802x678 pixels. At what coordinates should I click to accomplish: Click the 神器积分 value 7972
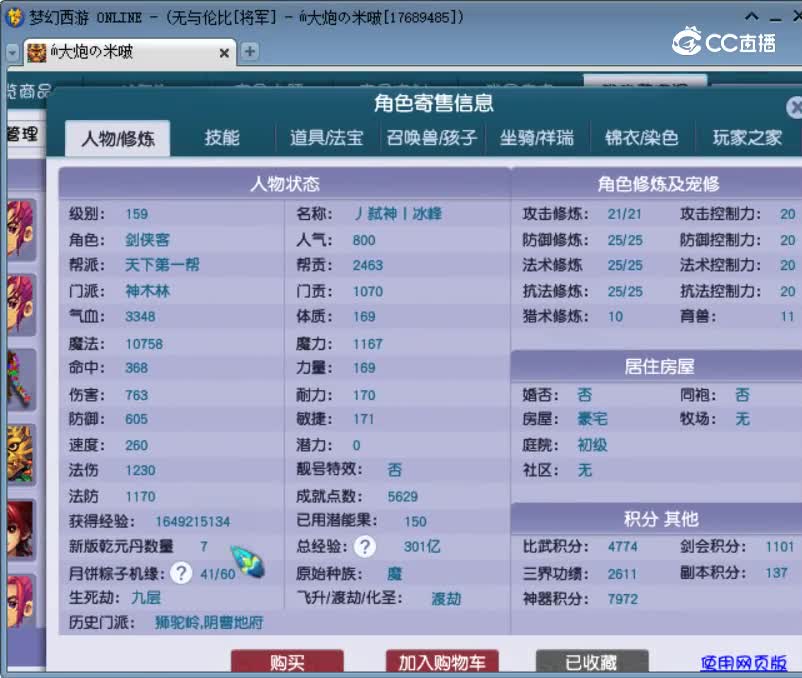pos(623,599)
